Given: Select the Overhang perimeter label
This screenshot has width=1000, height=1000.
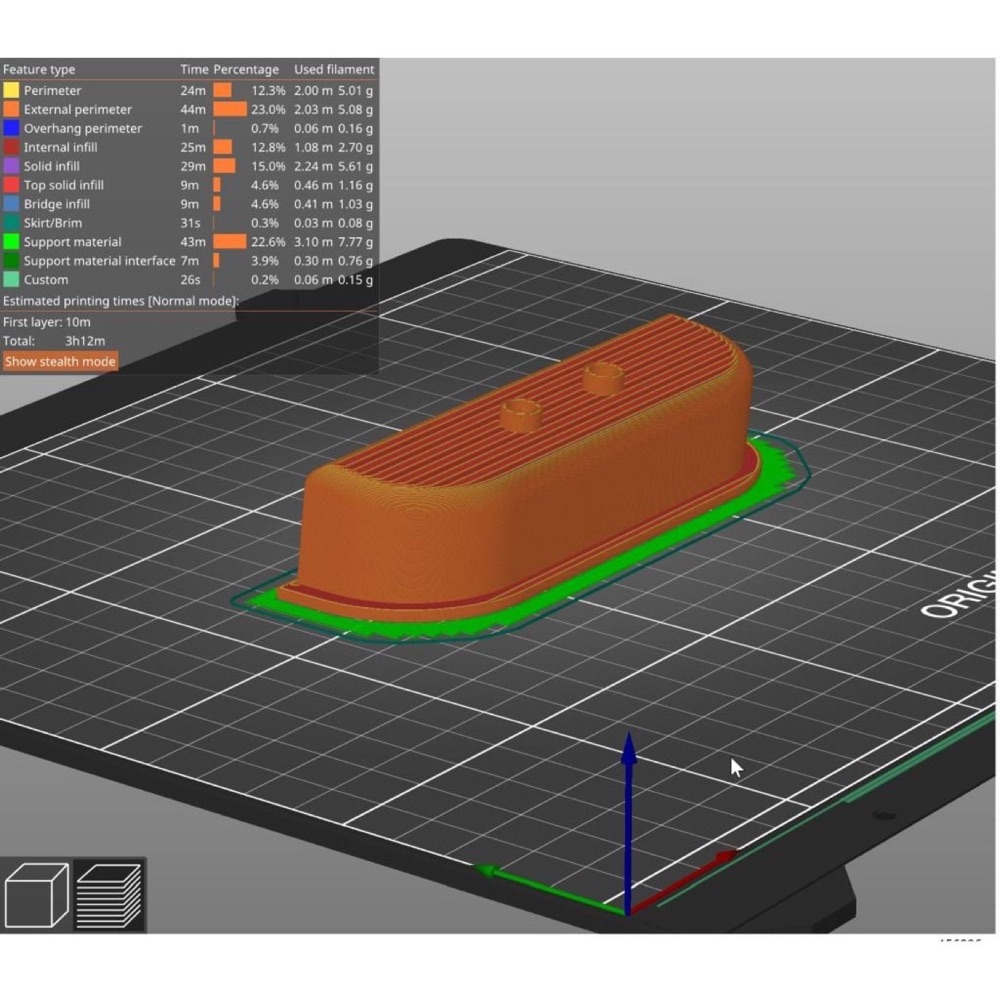Looking at the screenshot, I should [x=83, y=128].
